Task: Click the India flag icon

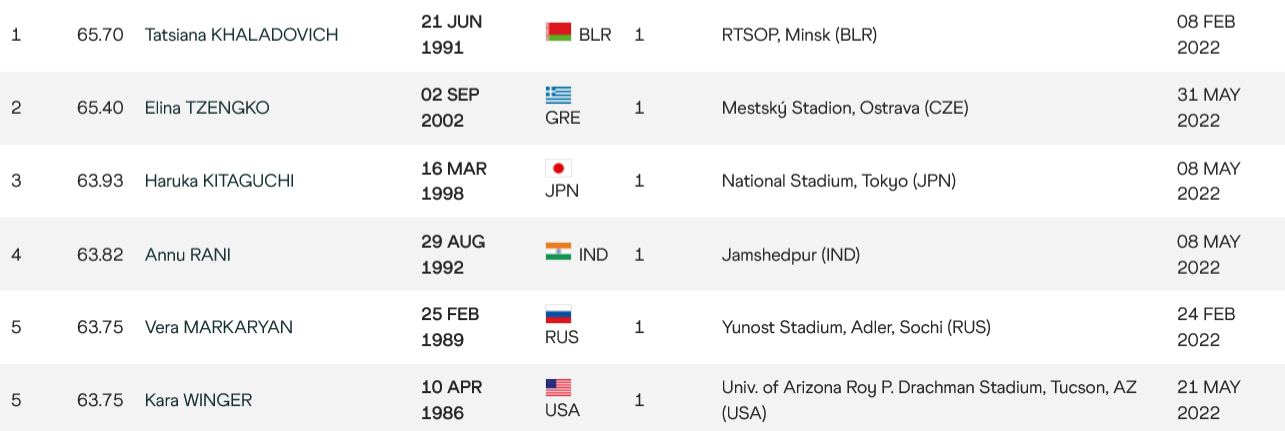Action: point(558,252)
